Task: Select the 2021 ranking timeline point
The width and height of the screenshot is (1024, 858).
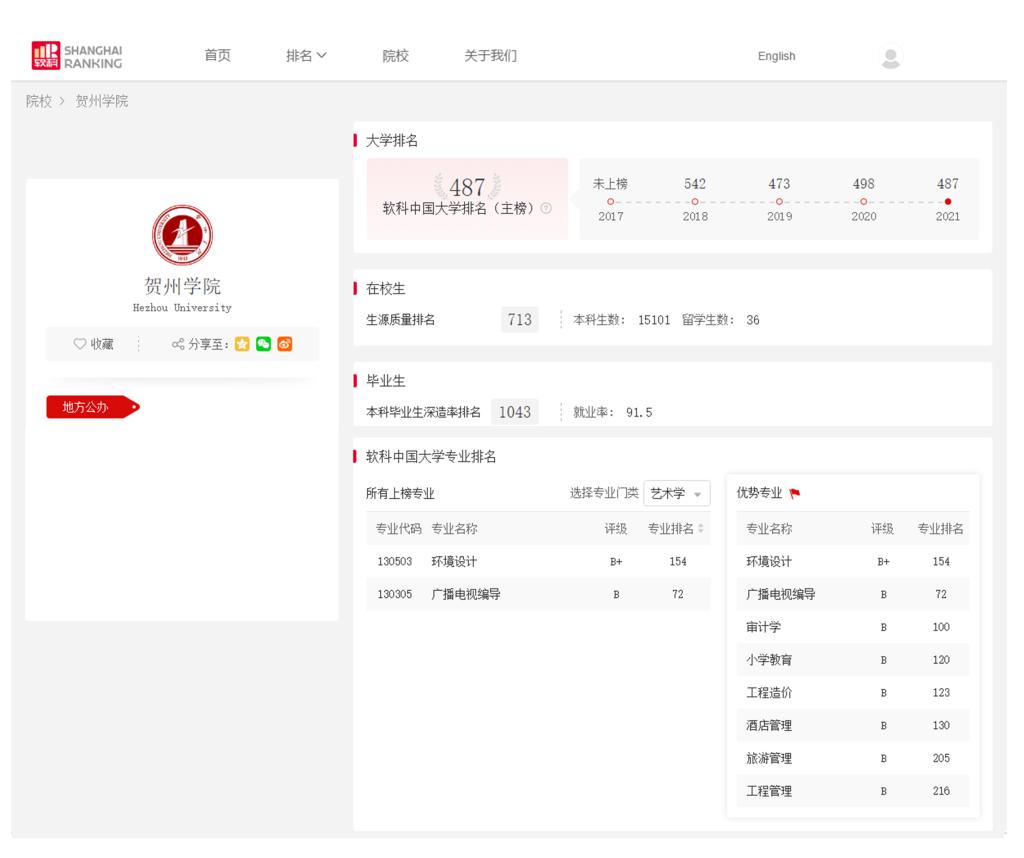Action: tap(947, 201)
